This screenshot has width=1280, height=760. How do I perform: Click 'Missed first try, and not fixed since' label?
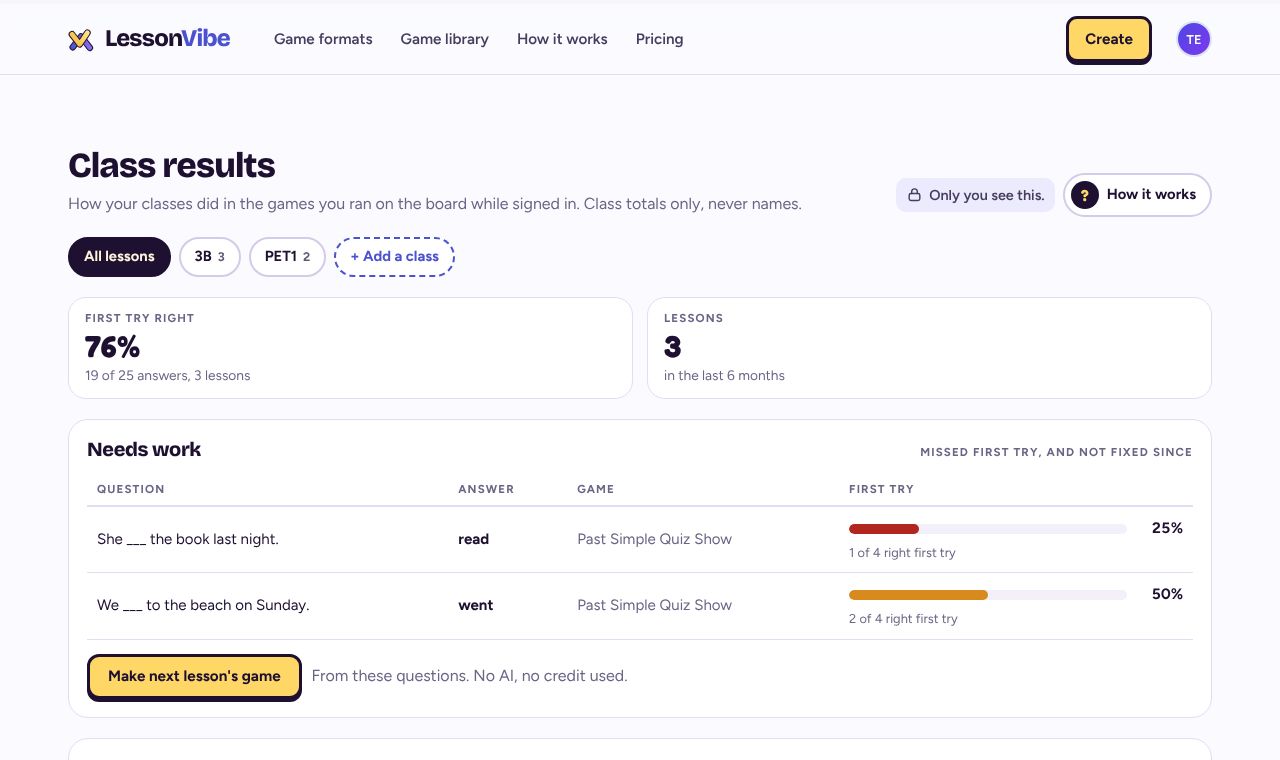(1056, 452)
